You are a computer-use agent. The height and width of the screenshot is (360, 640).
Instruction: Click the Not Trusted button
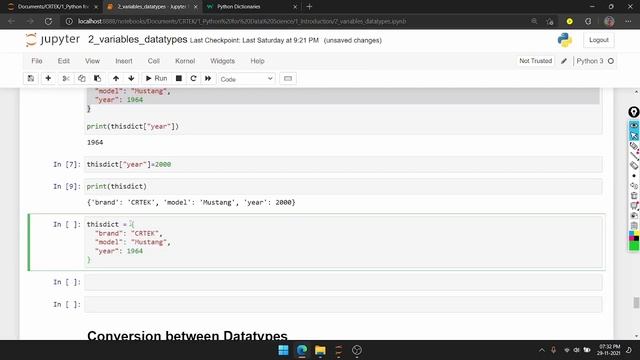536,61
